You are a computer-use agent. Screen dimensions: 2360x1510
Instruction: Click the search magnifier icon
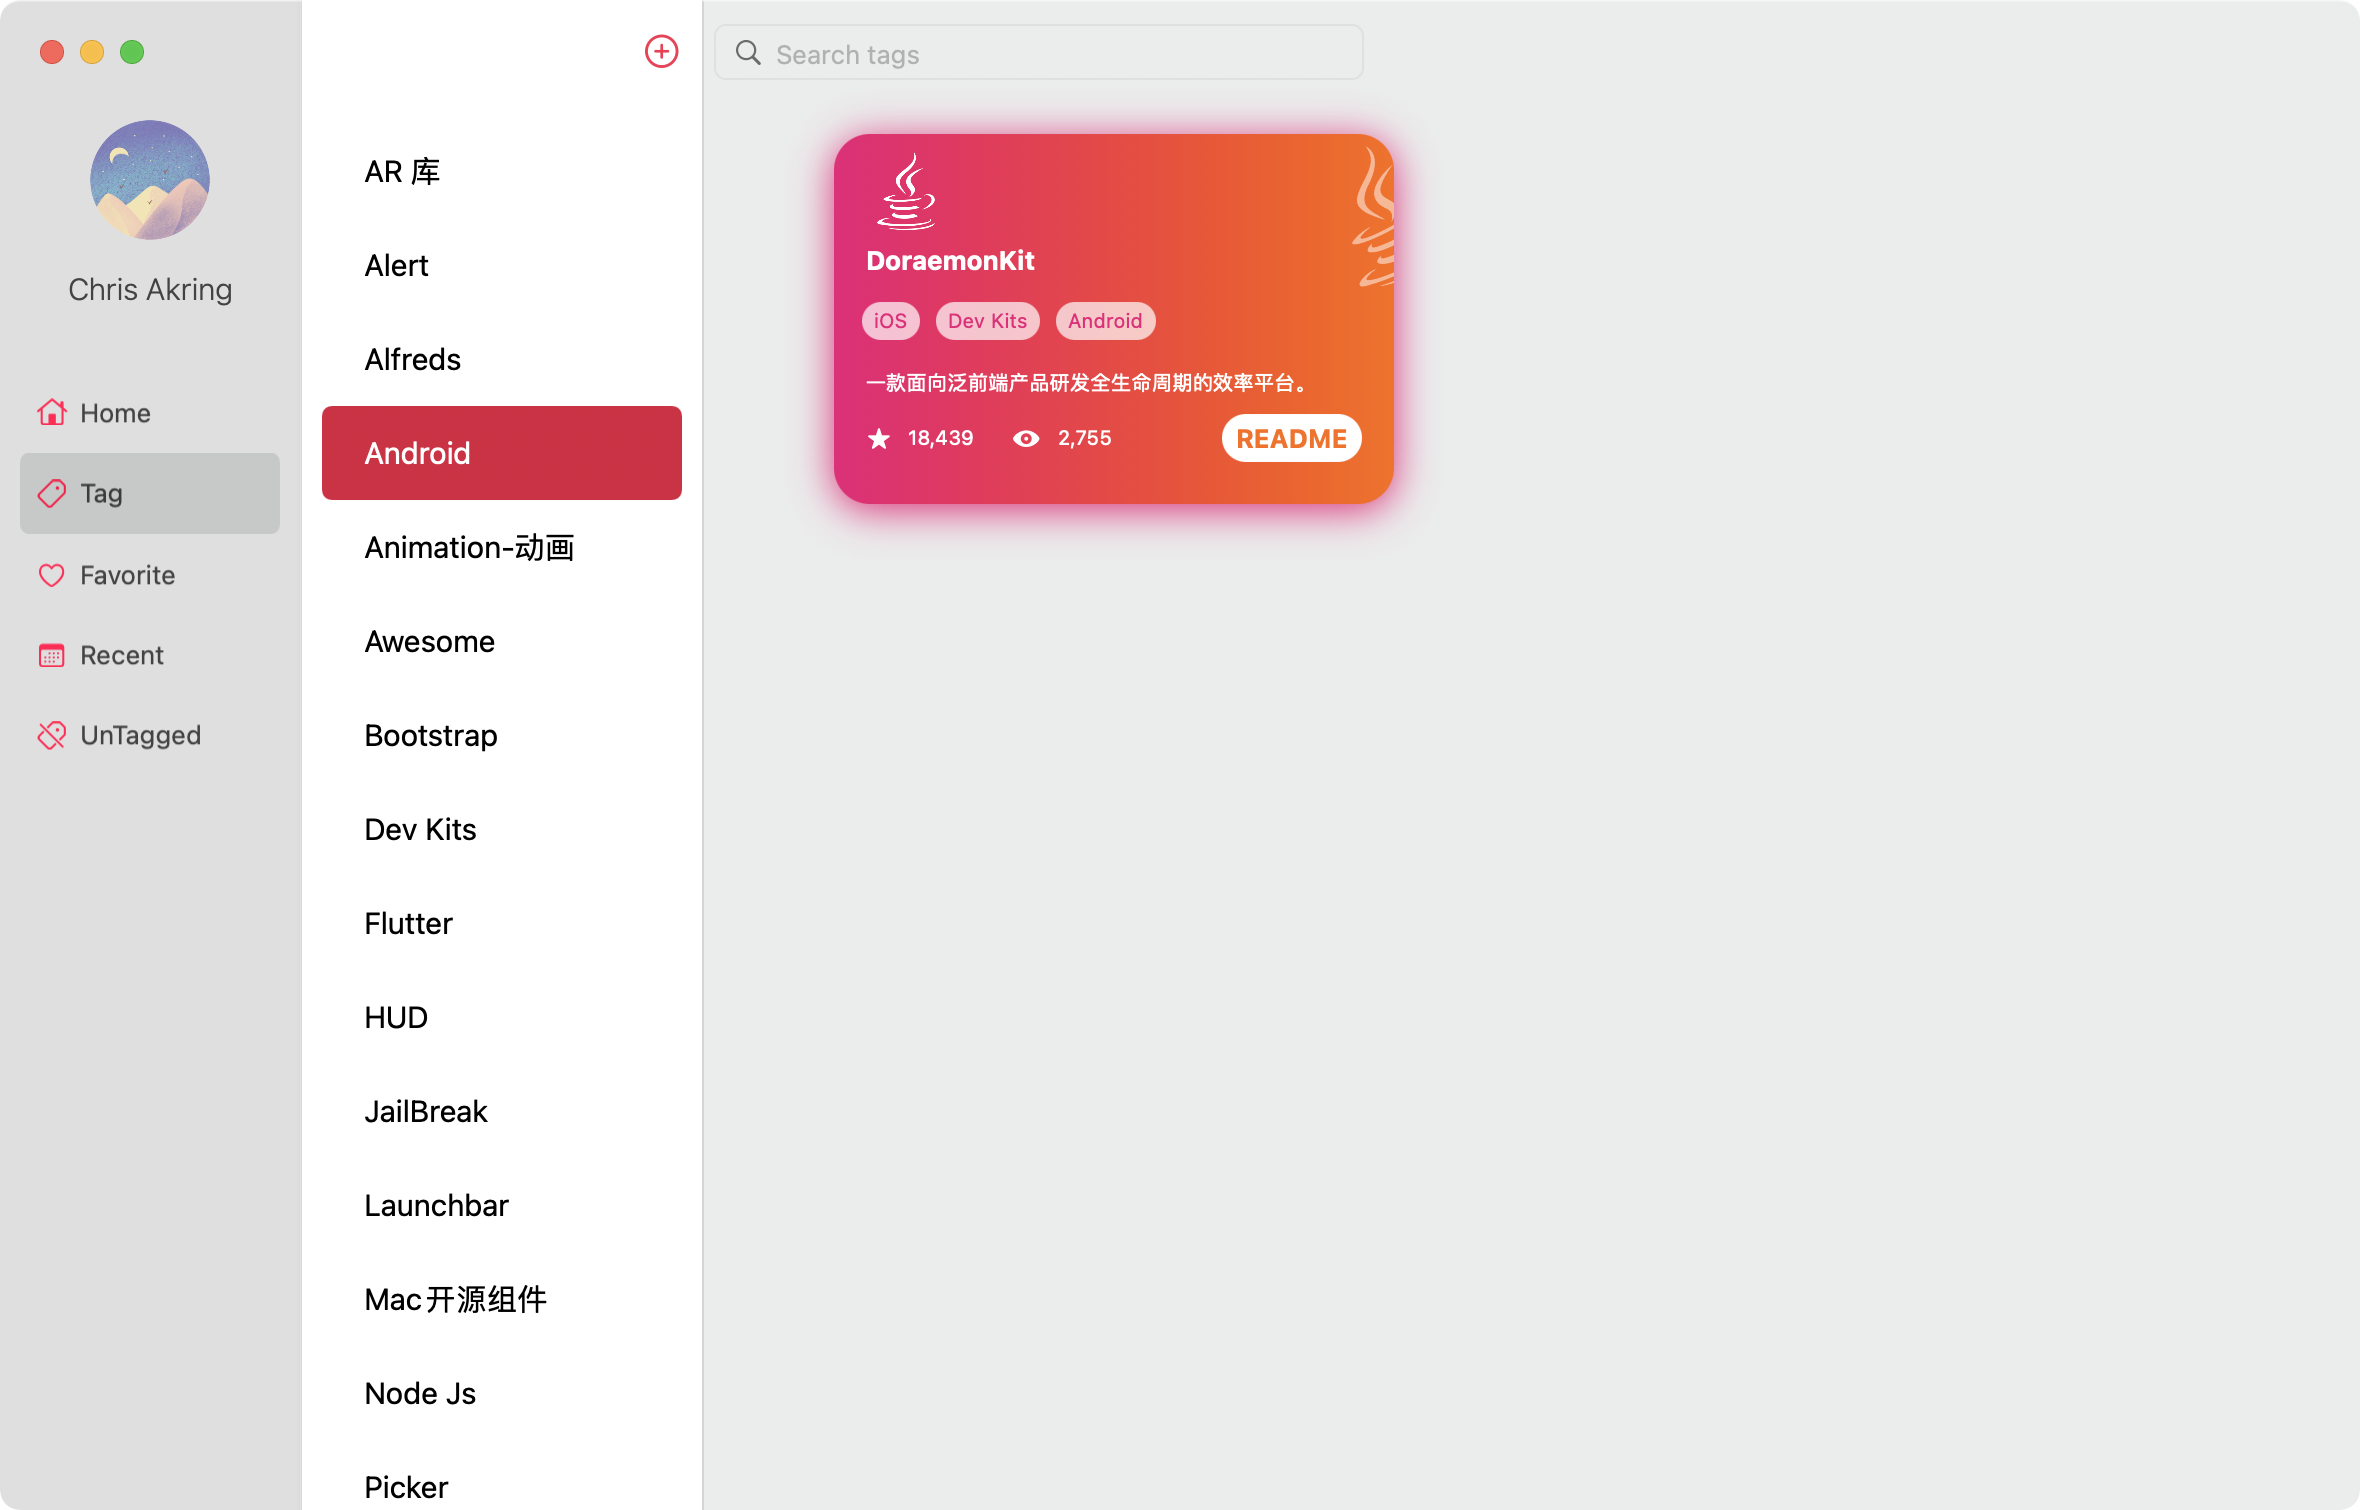(x=748, y=53)
